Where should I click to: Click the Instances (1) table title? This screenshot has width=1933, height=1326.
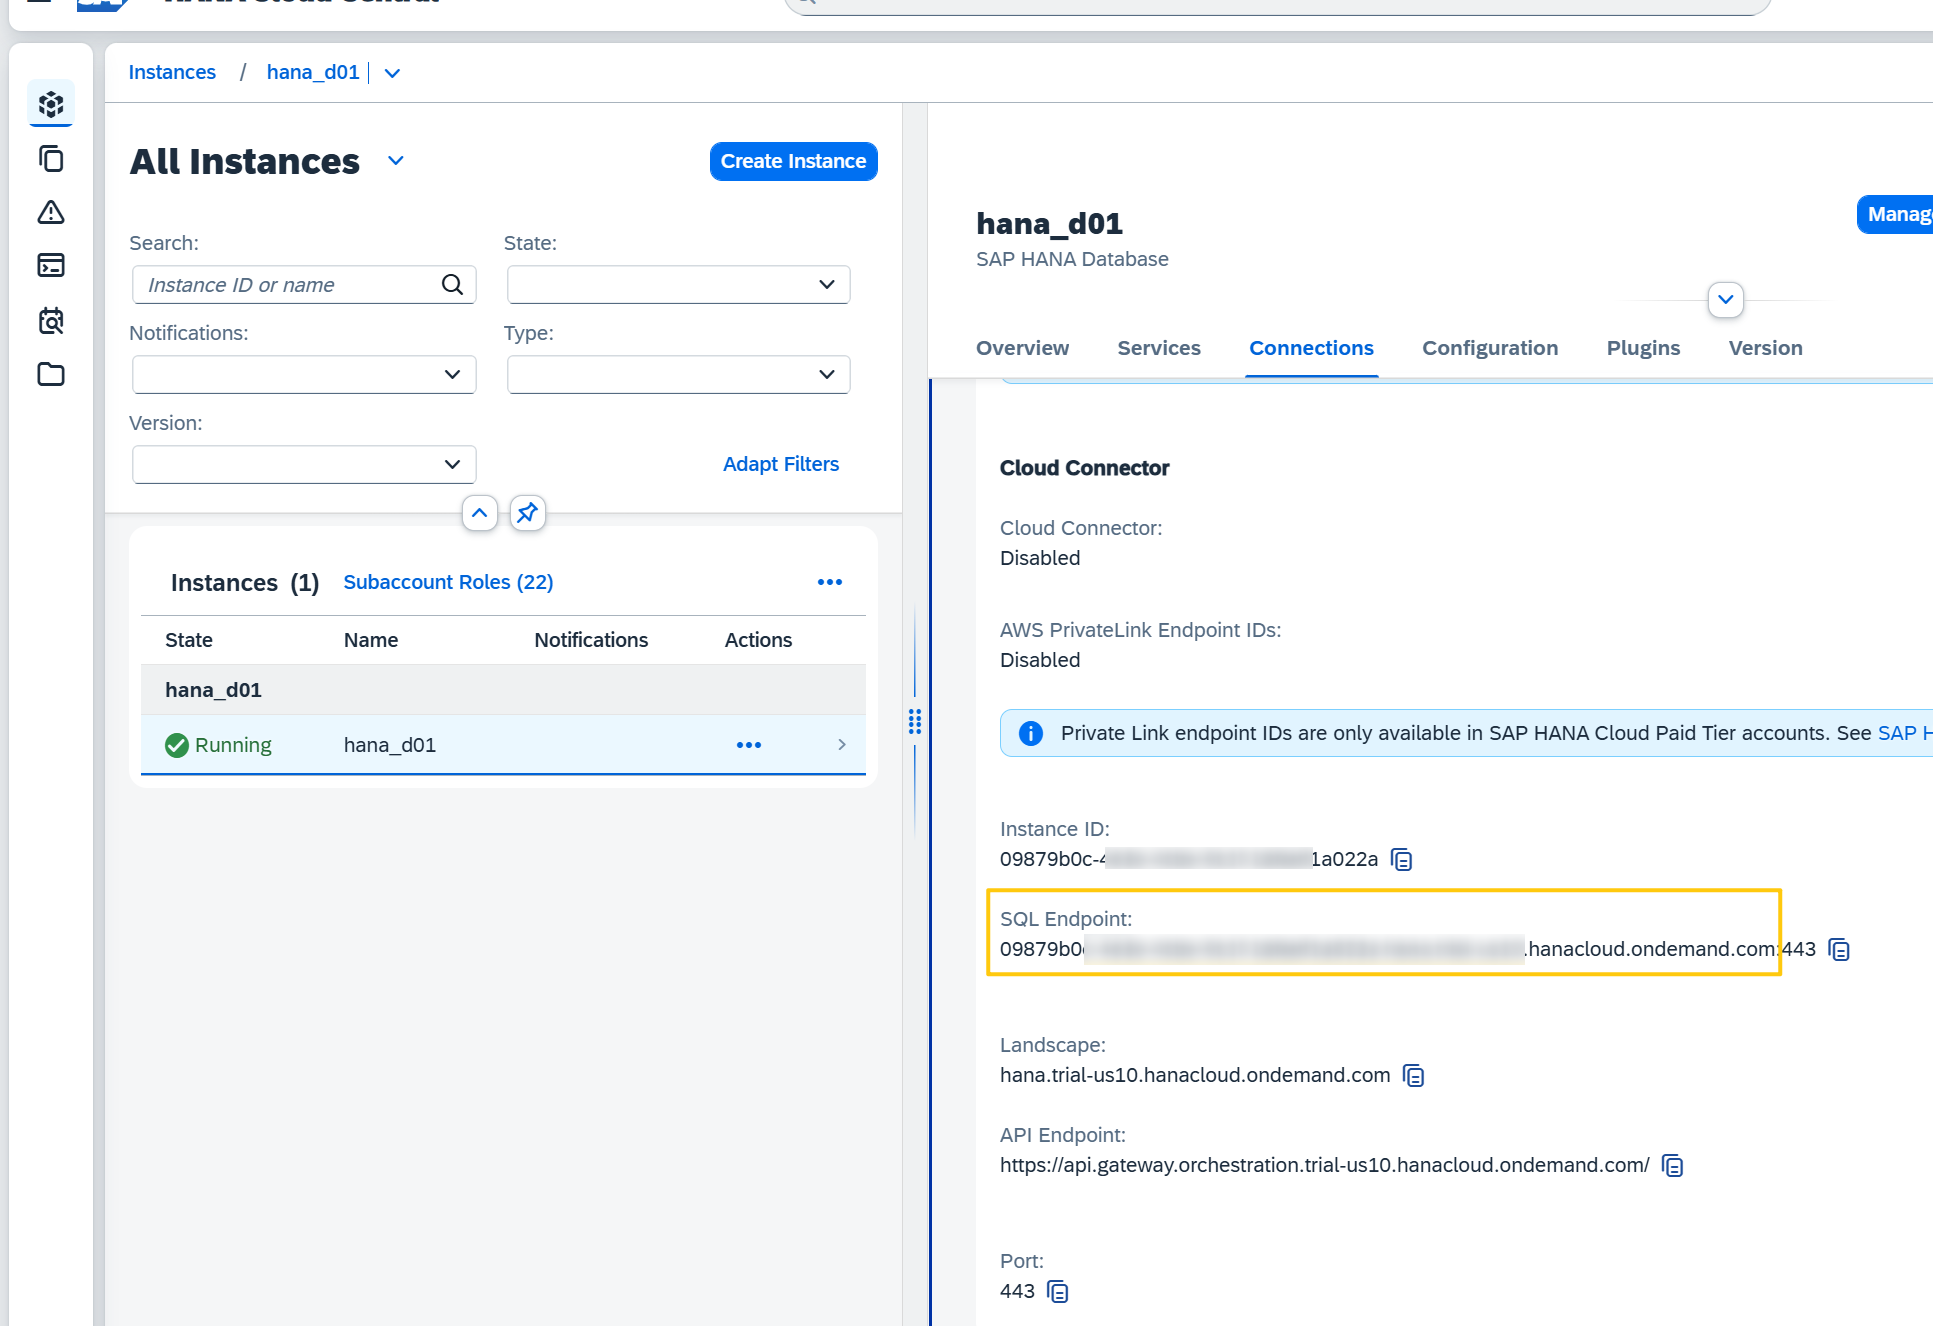[245, 583]
